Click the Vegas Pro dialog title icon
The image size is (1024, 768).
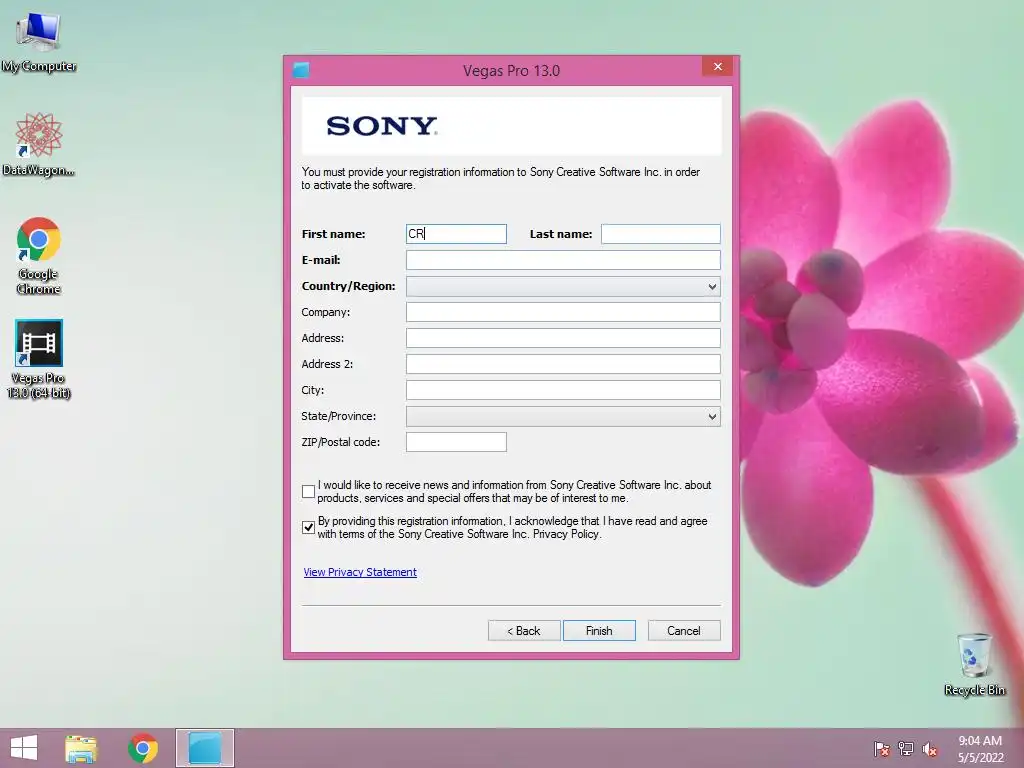pos(301,70)
